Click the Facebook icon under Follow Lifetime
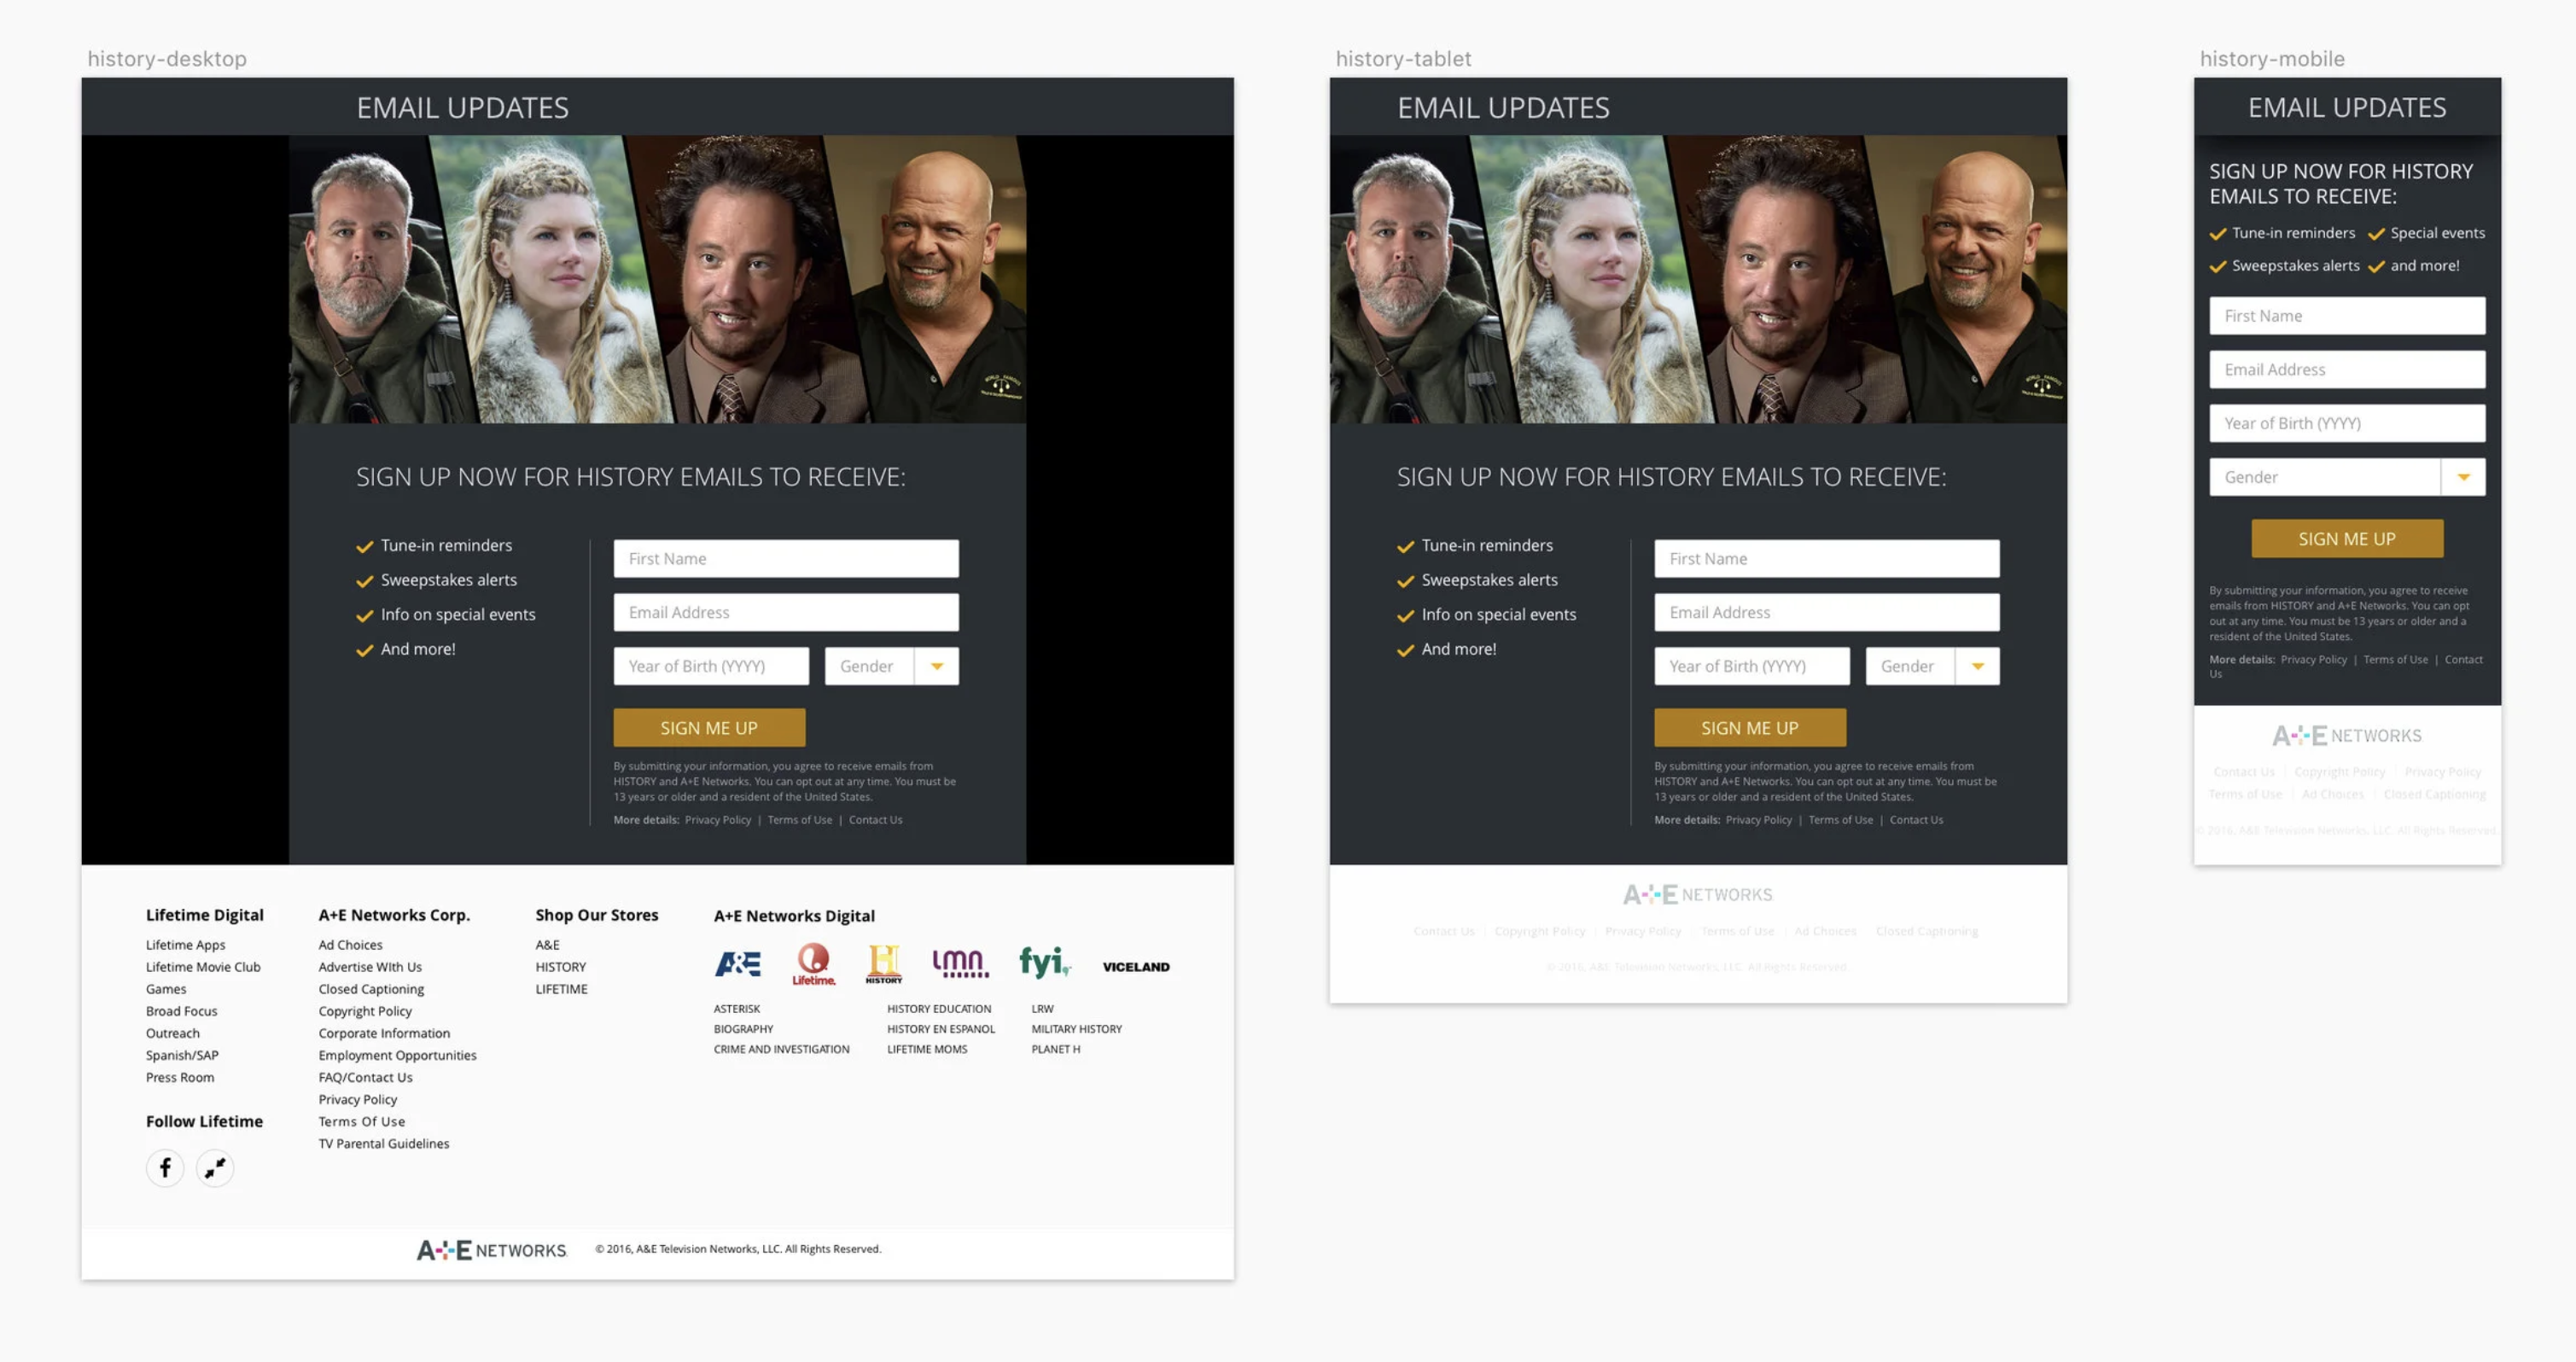Image resolution: width=2576 pixels, height=1362 pixels. (165, 1168)
